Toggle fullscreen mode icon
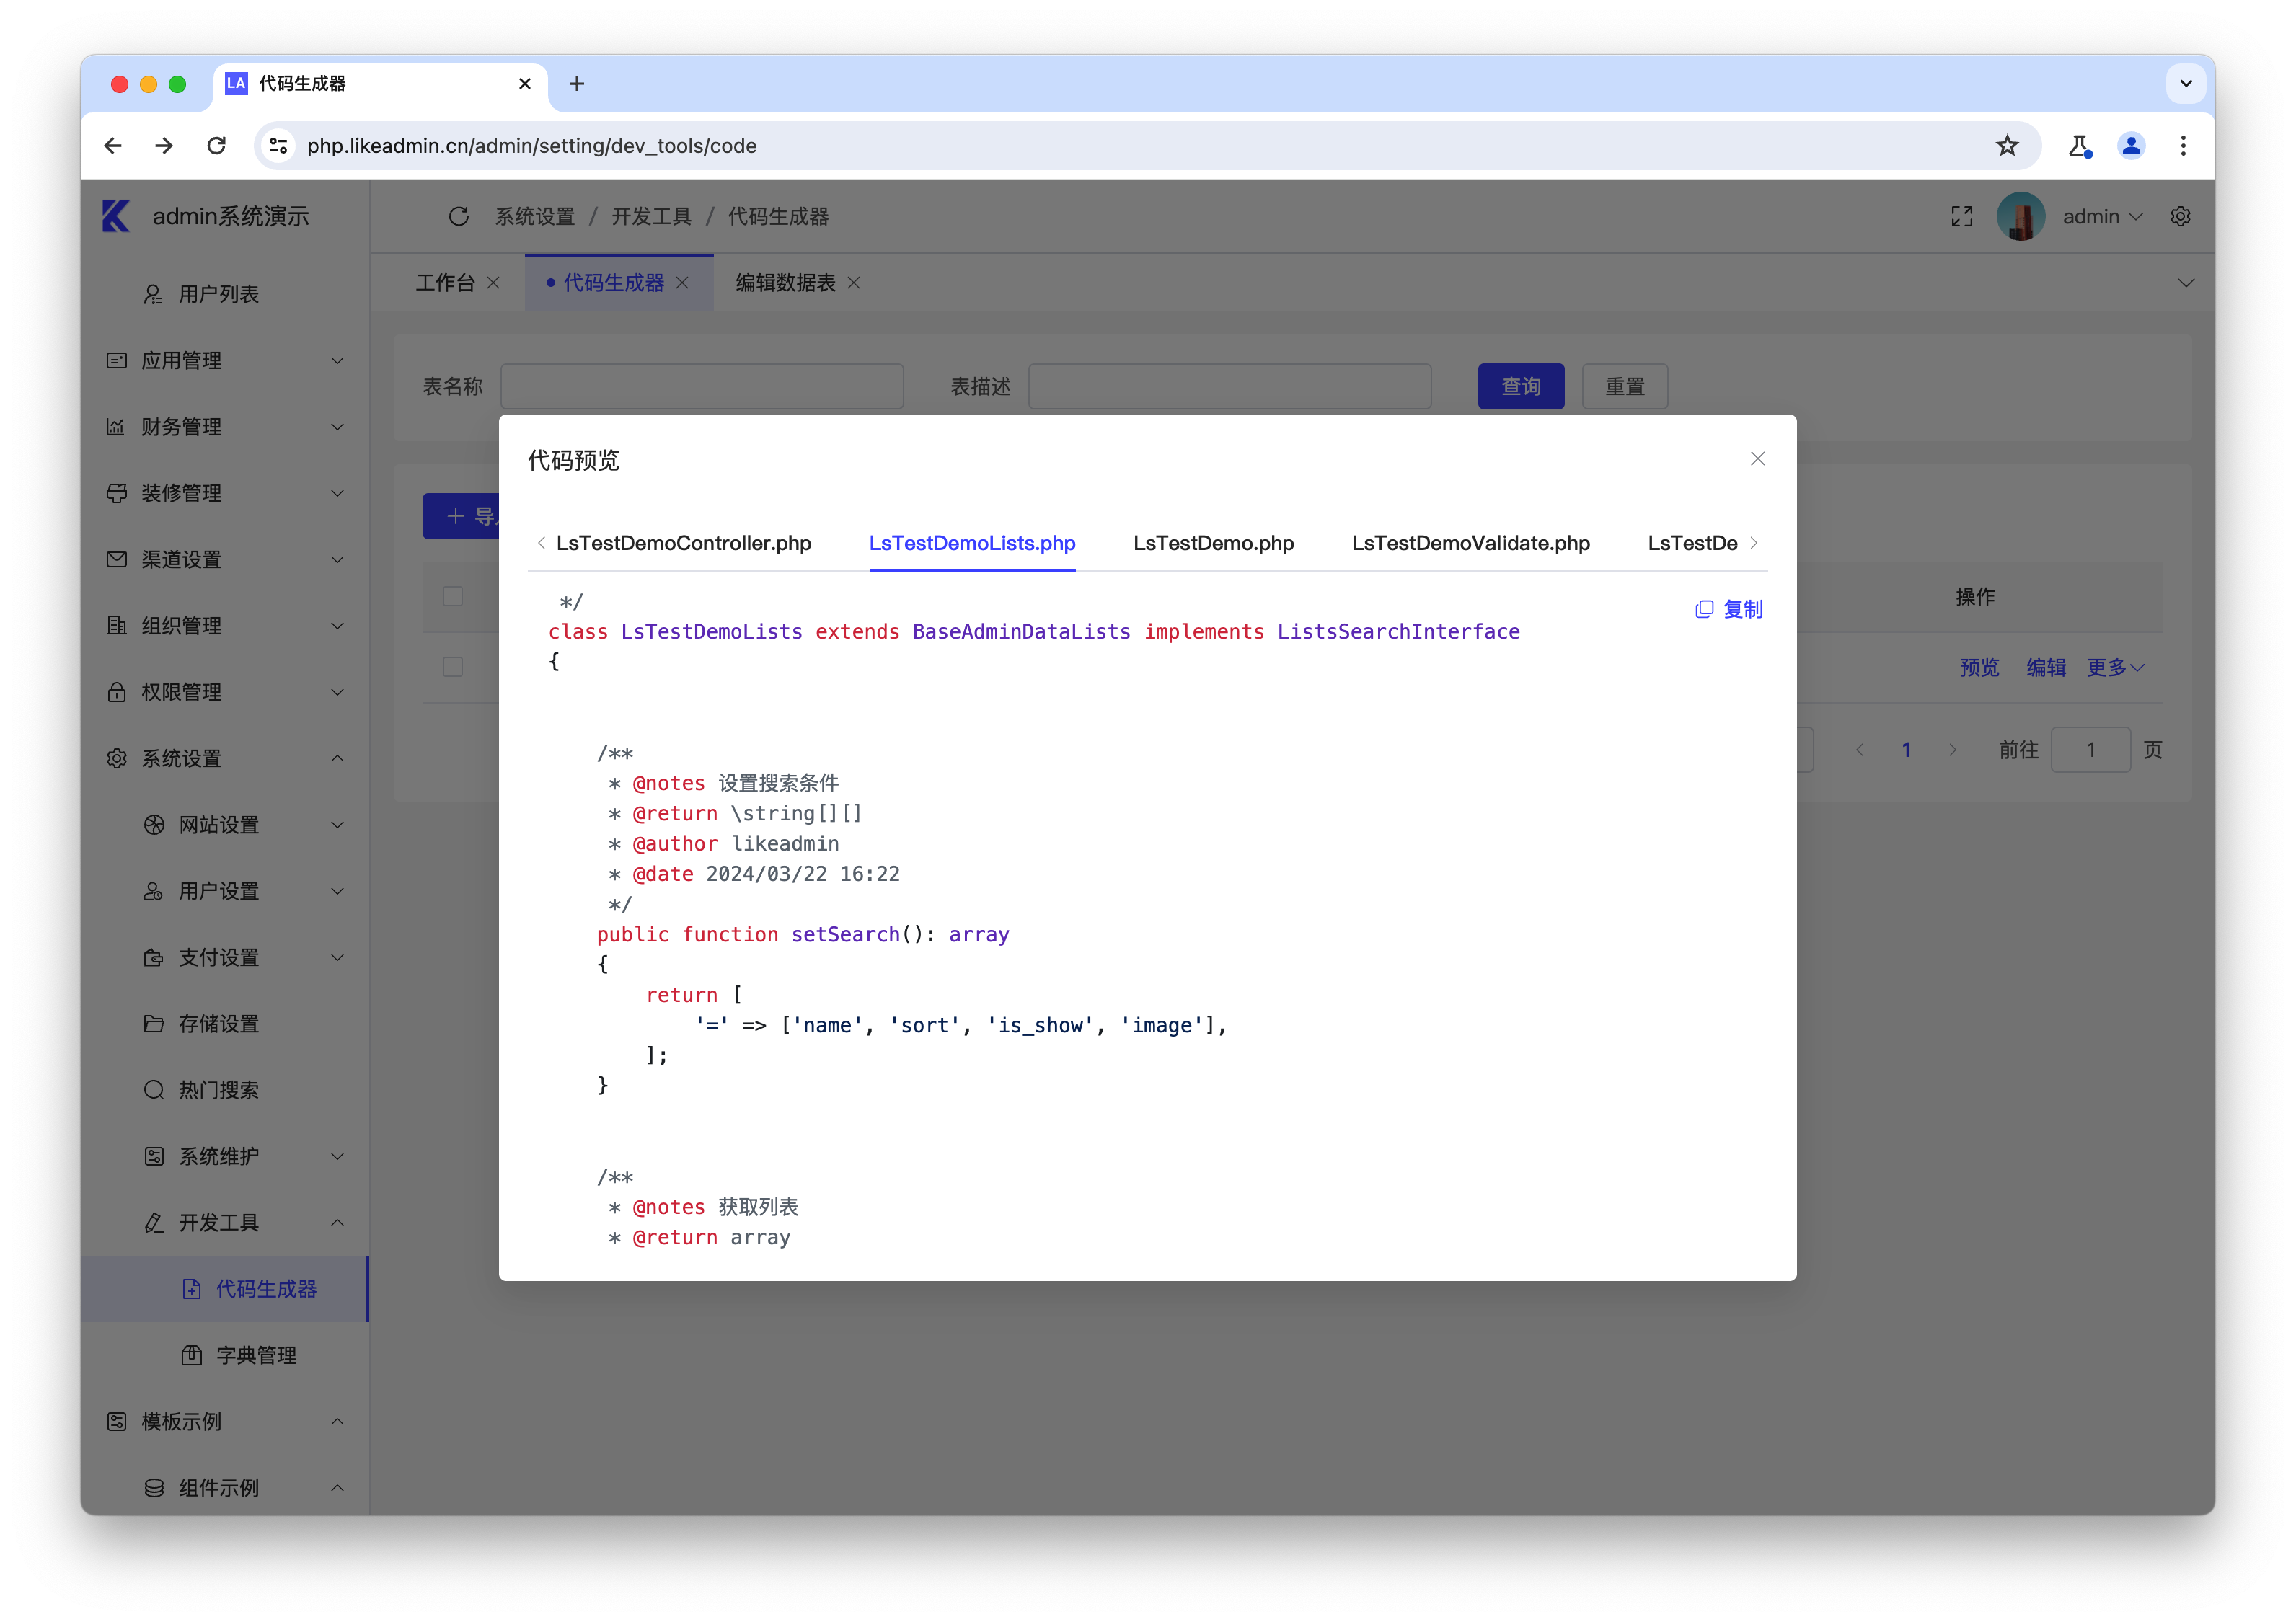This screenshot has height=1622, width=2296. [x=1961, y=216]
